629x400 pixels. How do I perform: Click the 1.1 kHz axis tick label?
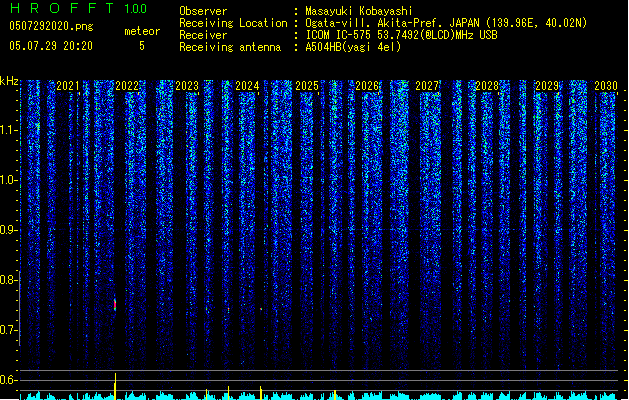pos(8,130)
